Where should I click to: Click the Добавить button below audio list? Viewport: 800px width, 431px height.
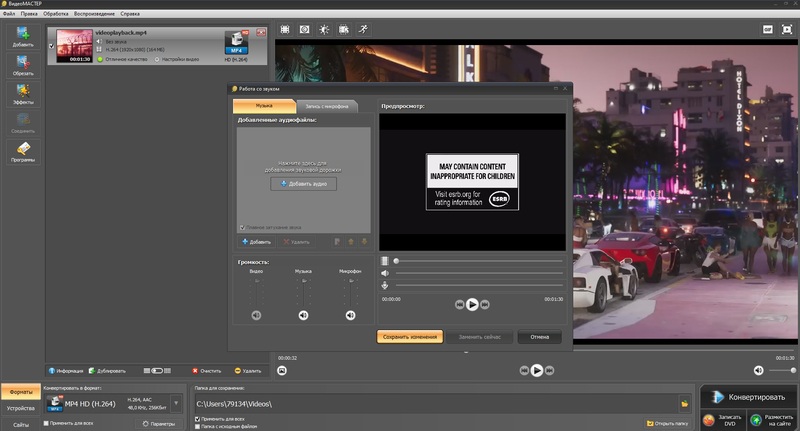pos(257,242)
